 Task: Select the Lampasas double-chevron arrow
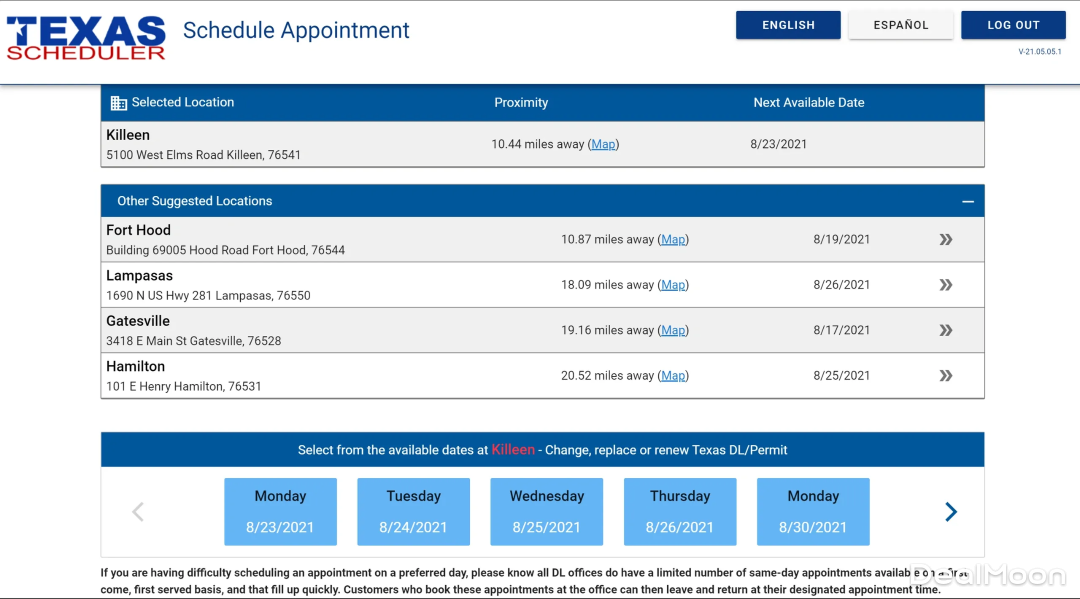pyautogui.click(x=945, y=285)
